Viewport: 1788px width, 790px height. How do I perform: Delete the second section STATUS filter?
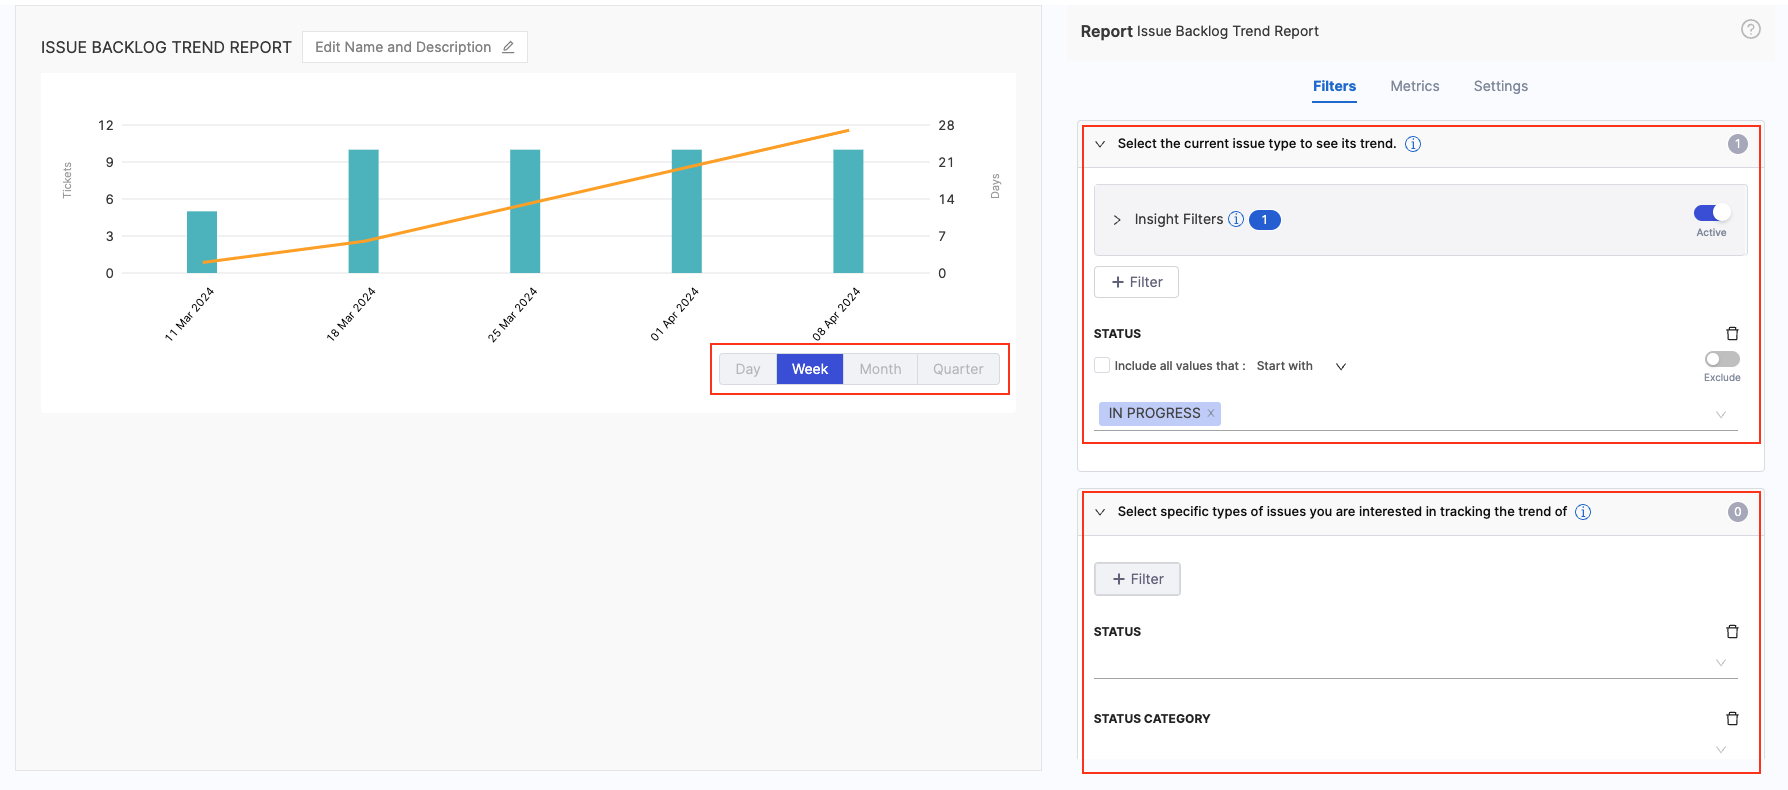pyautogui.click(x=1732, y=632)
